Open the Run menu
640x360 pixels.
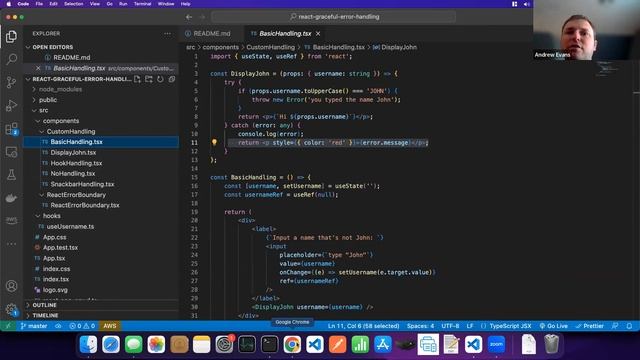[123, 4]
